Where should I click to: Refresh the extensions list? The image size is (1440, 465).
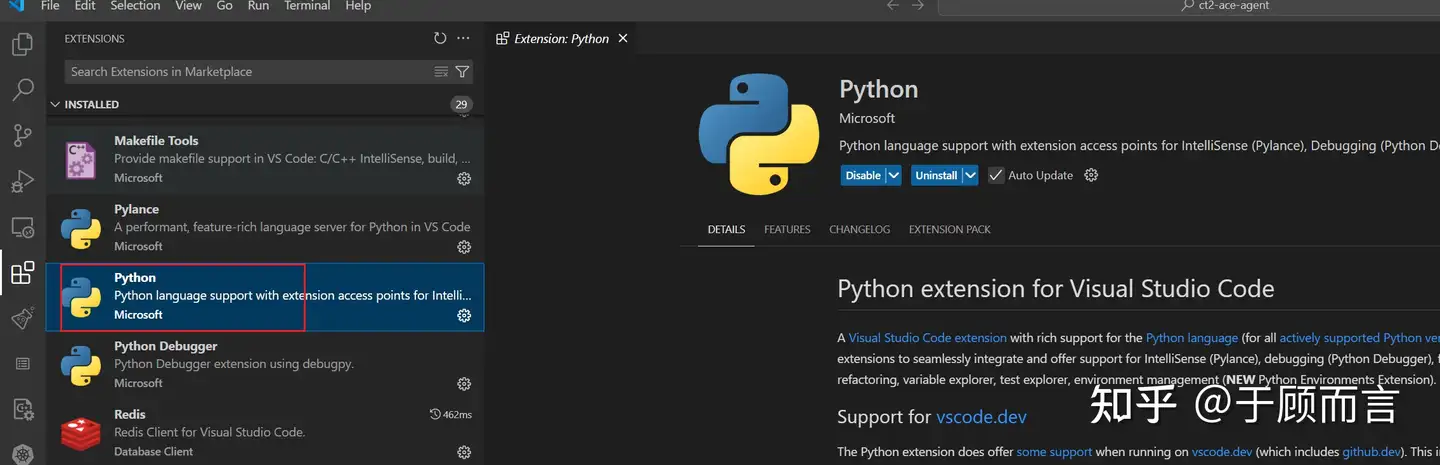pyautogui.click(x=440, y=38)
